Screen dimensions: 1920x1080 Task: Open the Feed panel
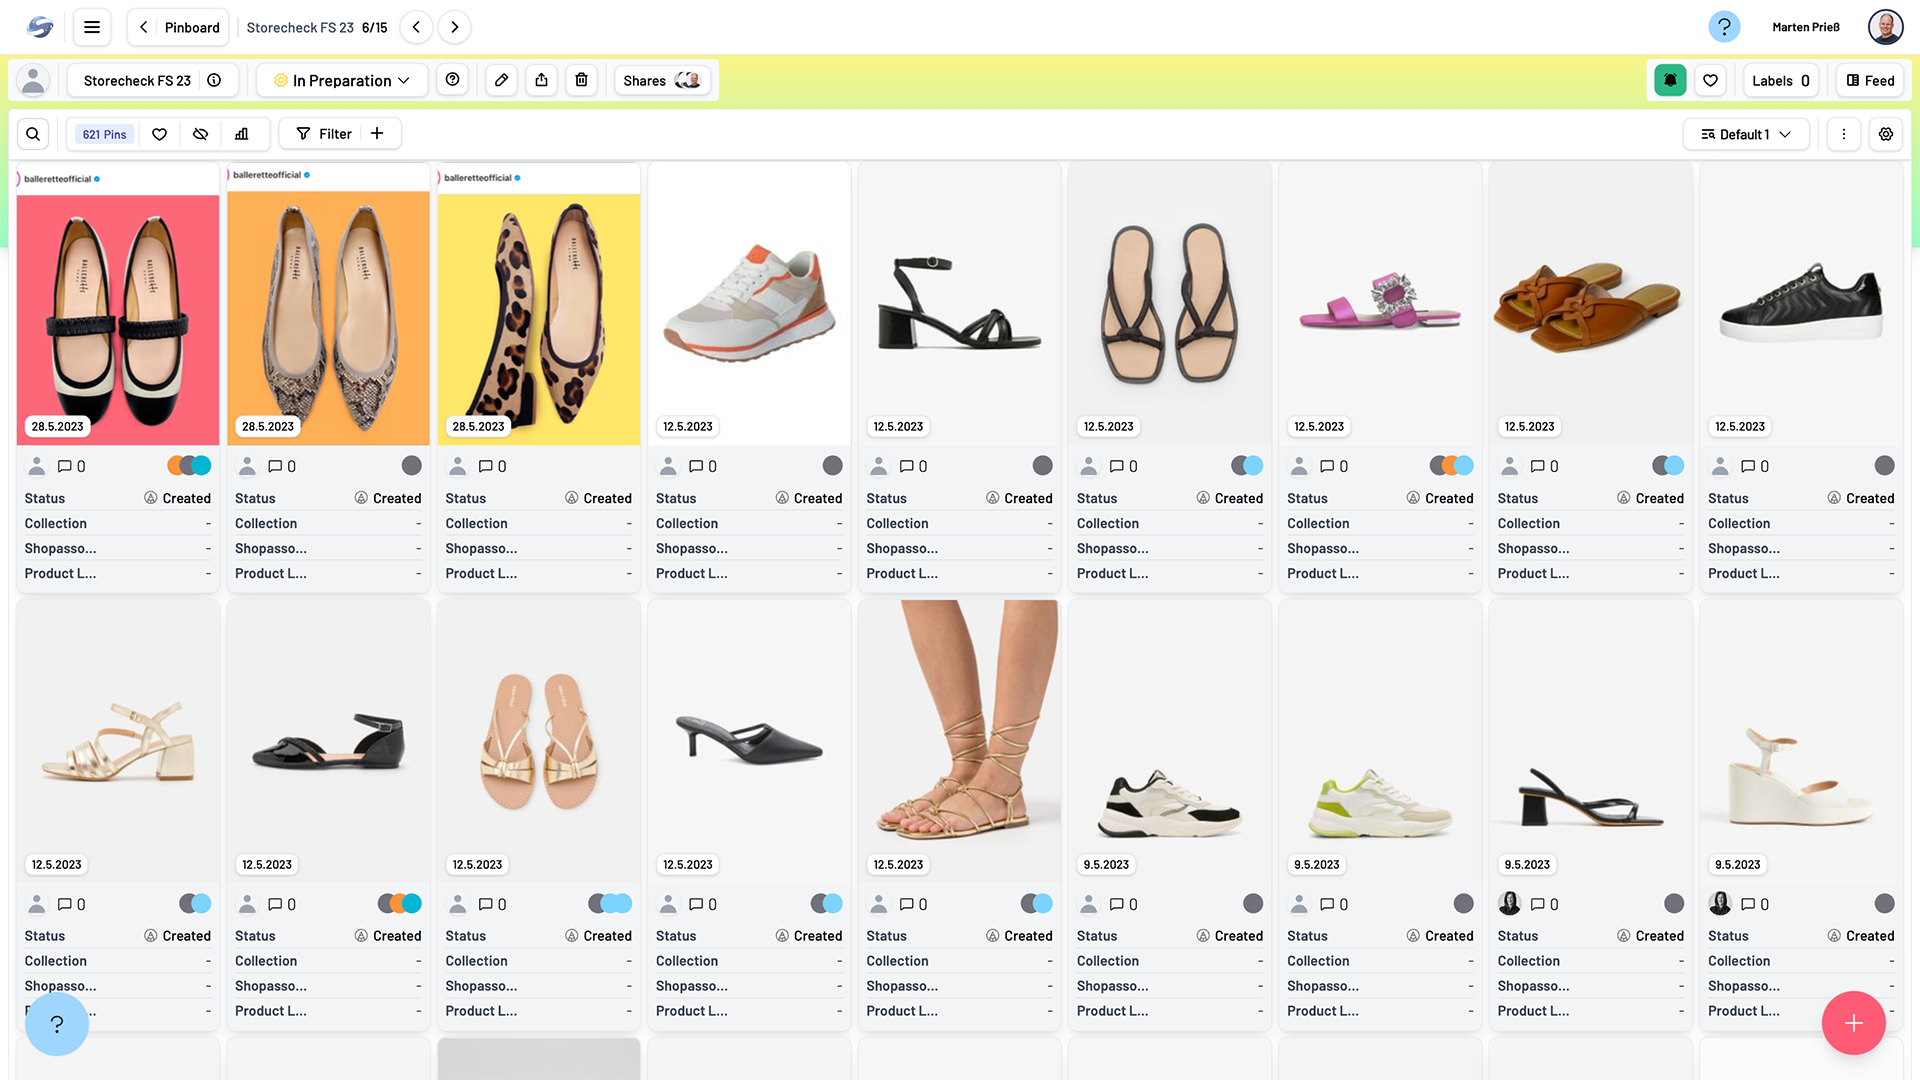tap(1869, 80)
